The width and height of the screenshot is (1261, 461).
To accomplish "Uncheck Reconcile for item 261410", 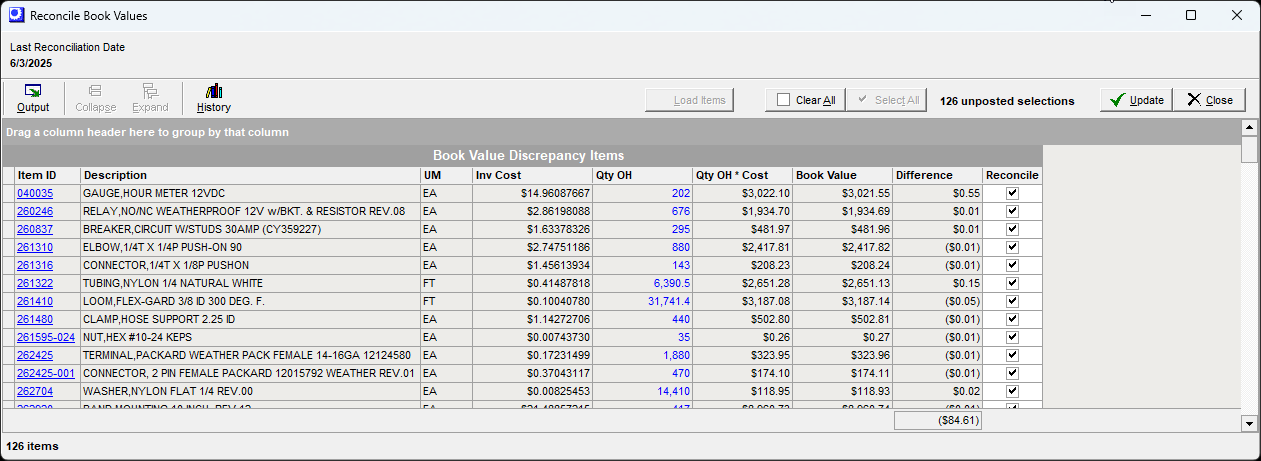I will (x=1012, y=301).
